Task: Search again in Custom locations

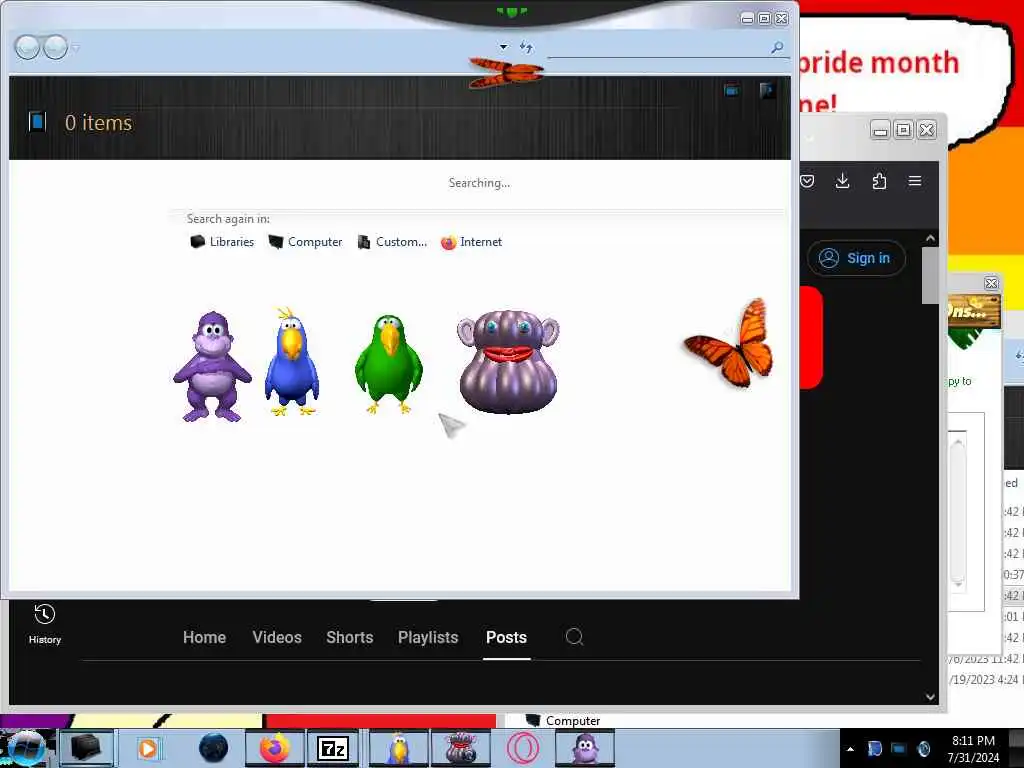Action: (392, 242)
